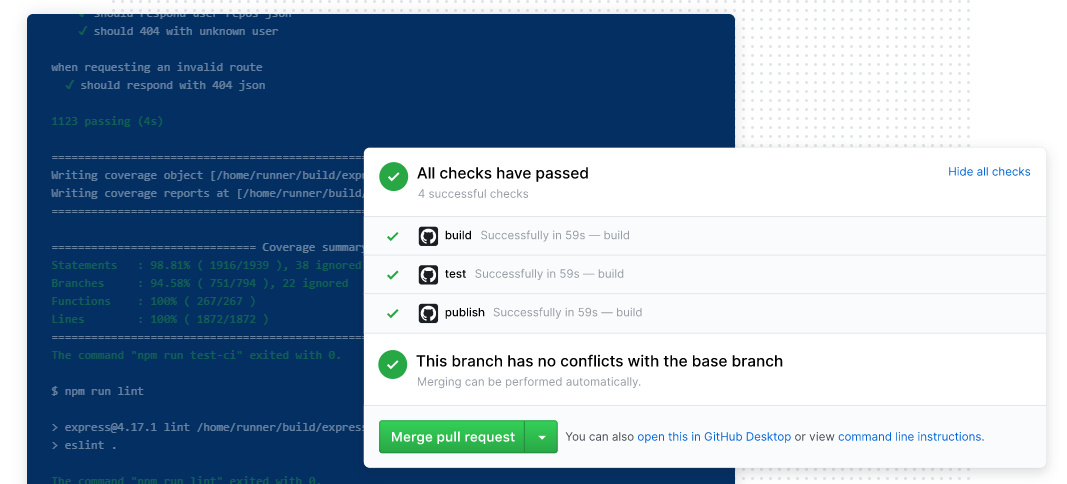
Task: Open this in GitHub Desktop link
Action: (714, 436)
